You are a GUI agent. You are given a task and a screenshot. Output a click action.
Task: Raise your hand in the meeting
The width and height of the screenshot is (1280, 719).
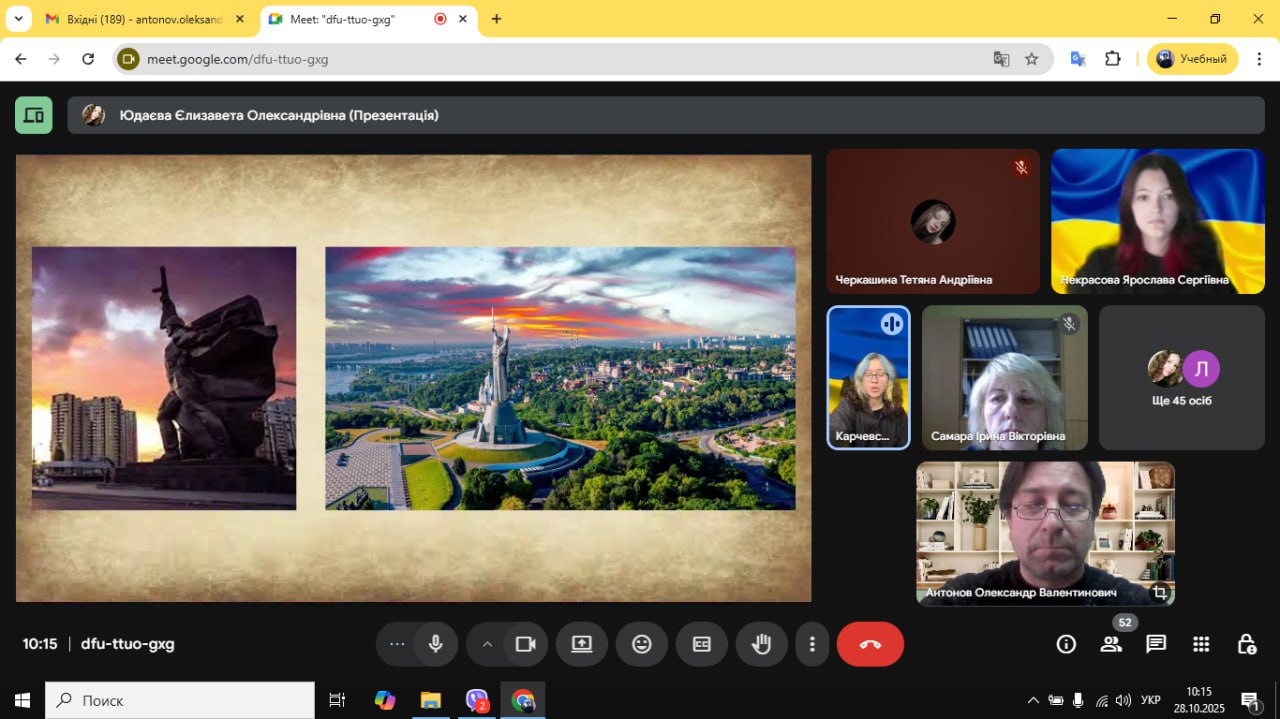coord(762,644)
